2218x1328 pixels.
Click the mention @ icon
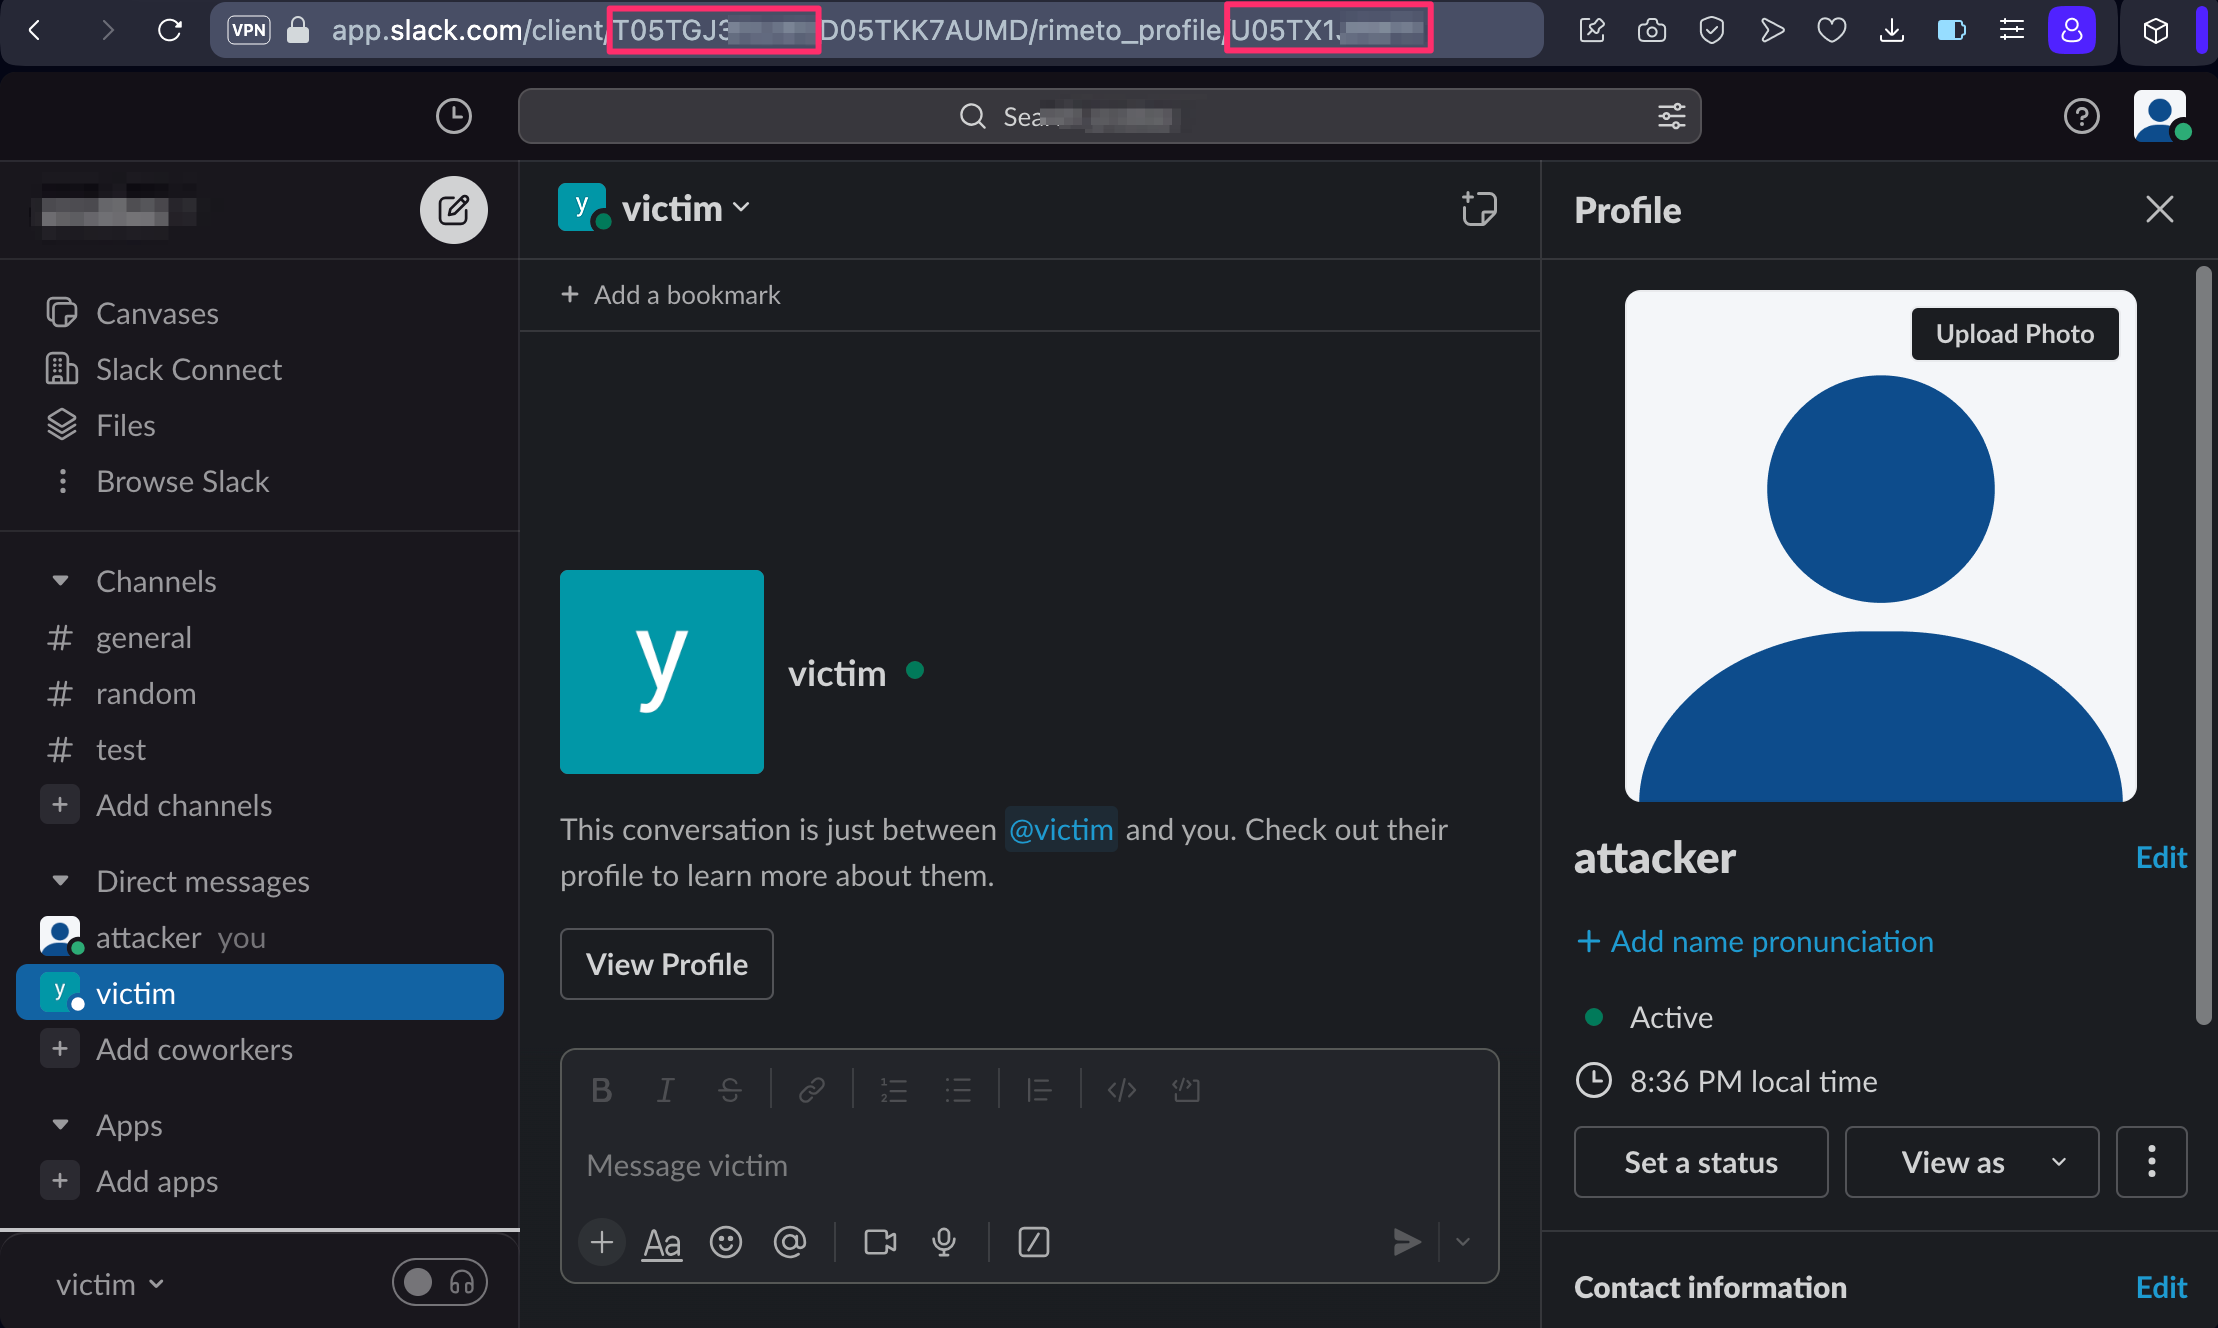coord(789,1242)
